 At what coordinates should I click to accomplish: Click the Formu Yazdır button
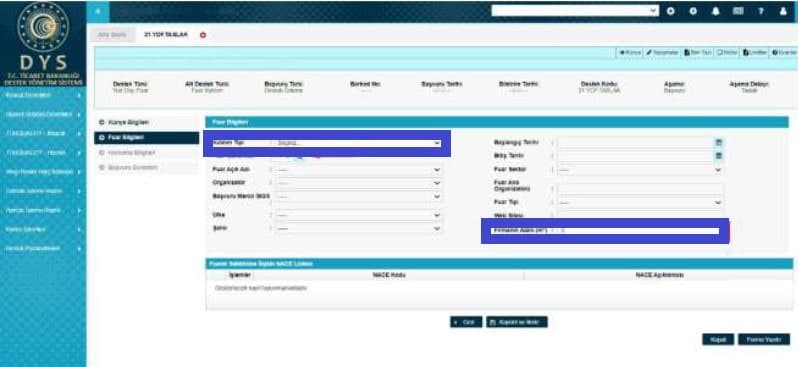point(764,340)
